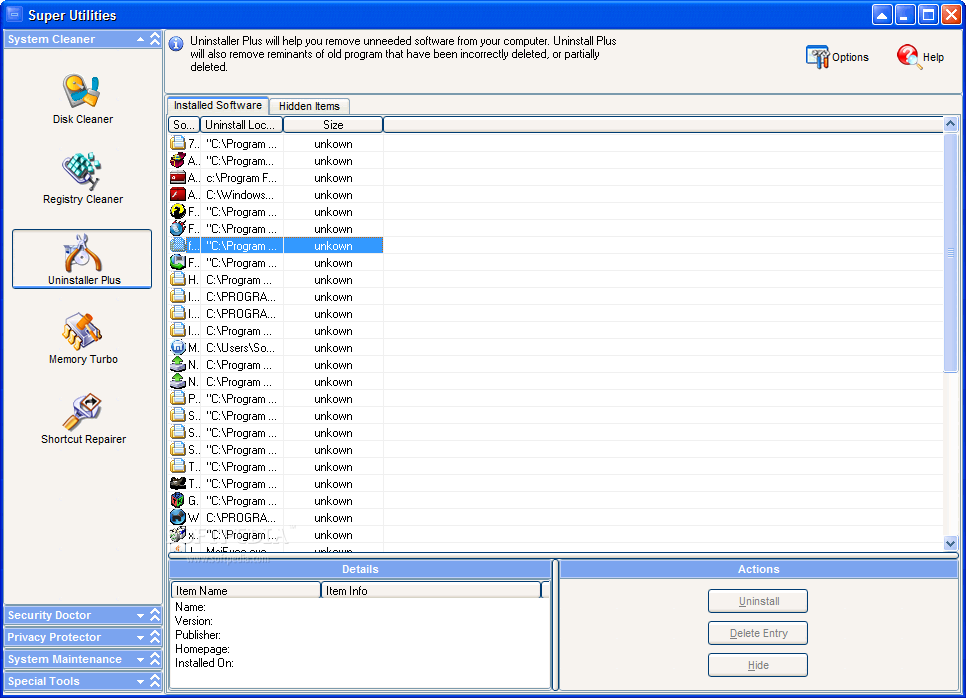Click the Publisher: field in Details
The image size is (966, 698).
(198, 635)
